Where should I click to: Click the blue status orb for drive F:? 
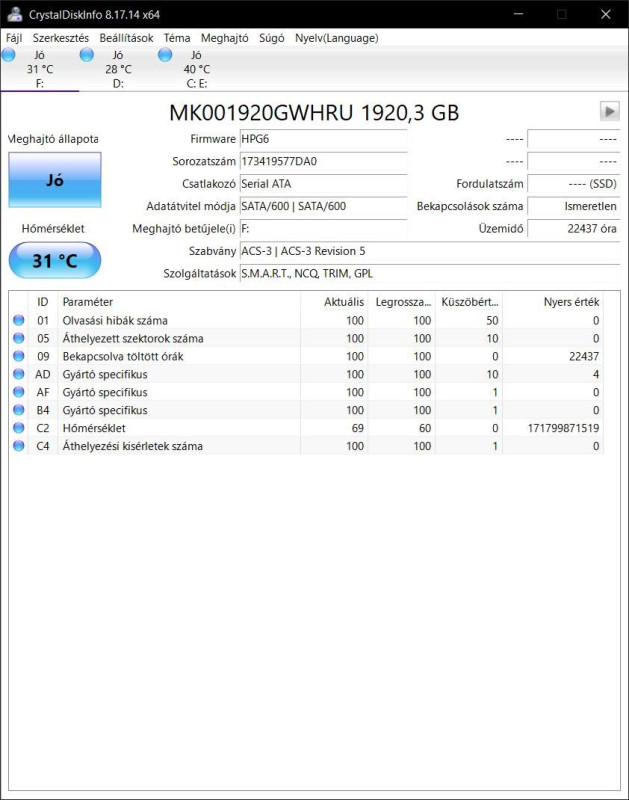pyautogui.click(x=9, y=55)
